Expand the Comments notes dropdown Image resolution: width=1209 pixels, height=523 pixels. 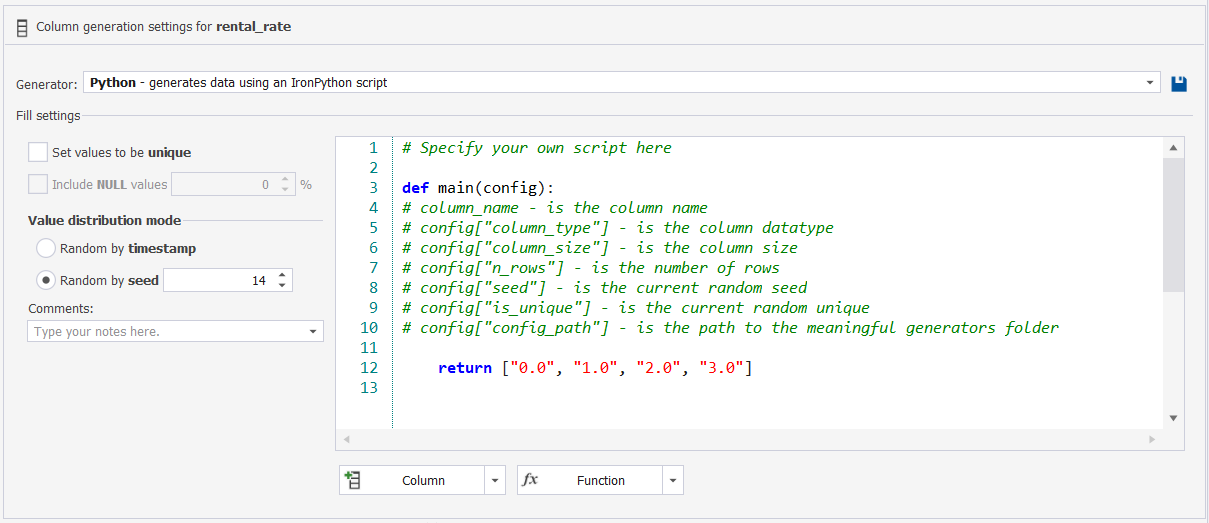click(313, 331)
